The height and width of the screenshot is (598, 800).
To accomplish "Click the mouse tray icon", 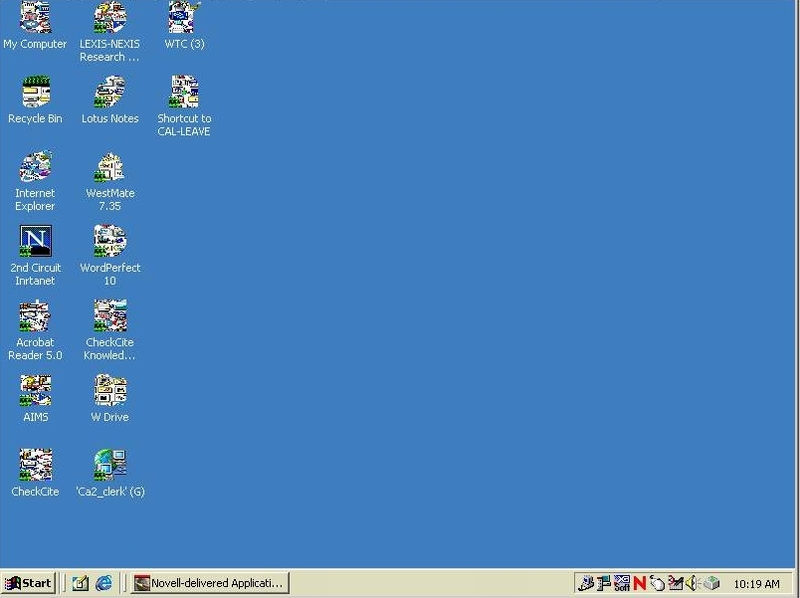I will pyautogui.click(x=657, y=583).
